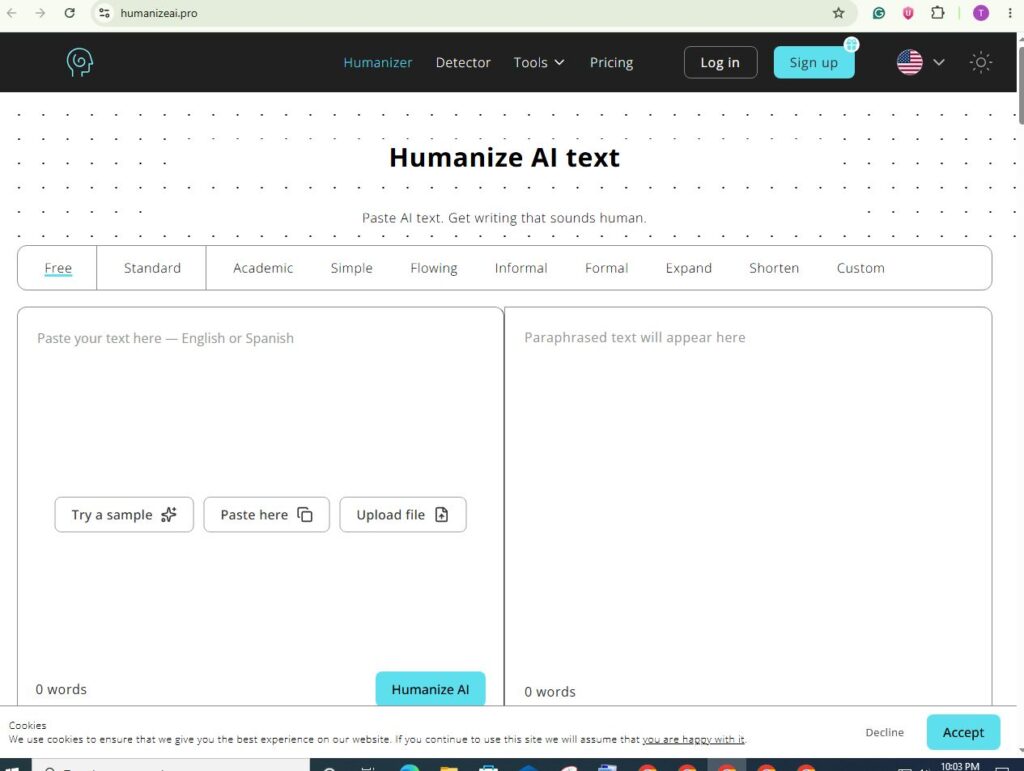The width and height of the screenshot is (1024, 771).
Task: Go to the Detector page
Action: 463,63
